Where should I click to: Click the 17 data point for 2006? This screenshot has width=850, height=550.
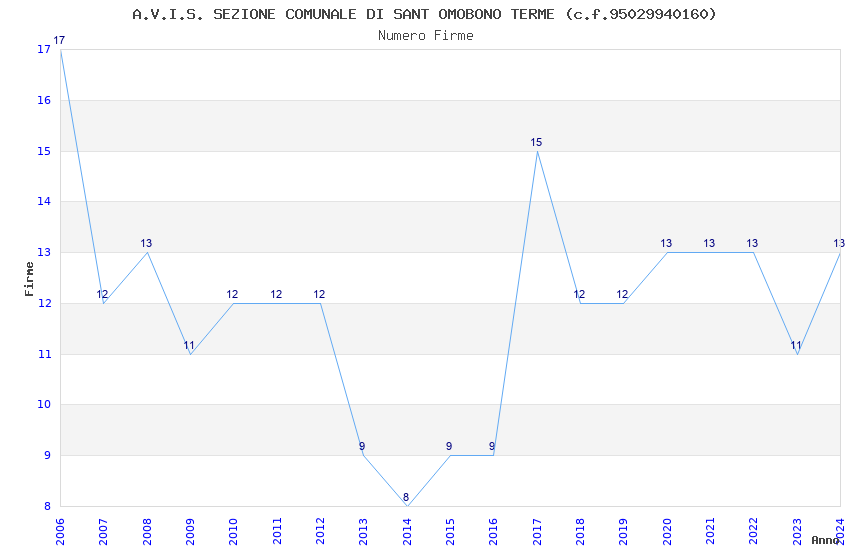(x=59, y=41)
